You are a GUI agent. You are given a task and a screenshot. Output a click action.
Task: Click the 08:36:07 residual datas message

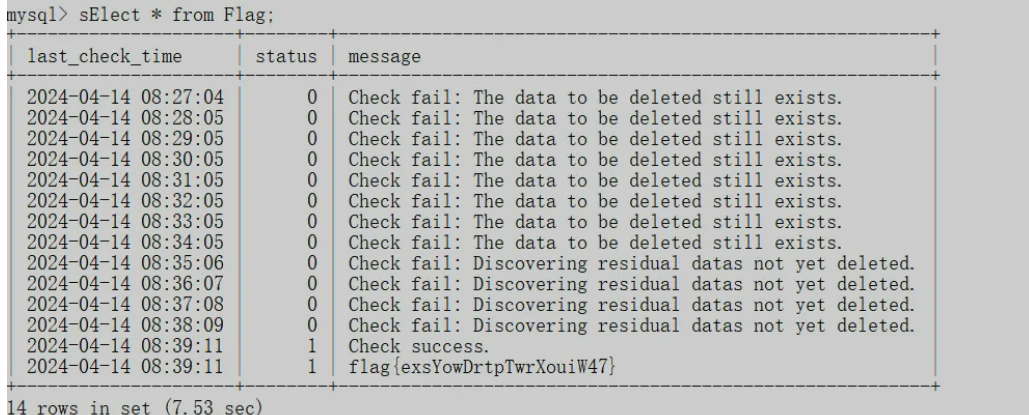coord(631,284)
